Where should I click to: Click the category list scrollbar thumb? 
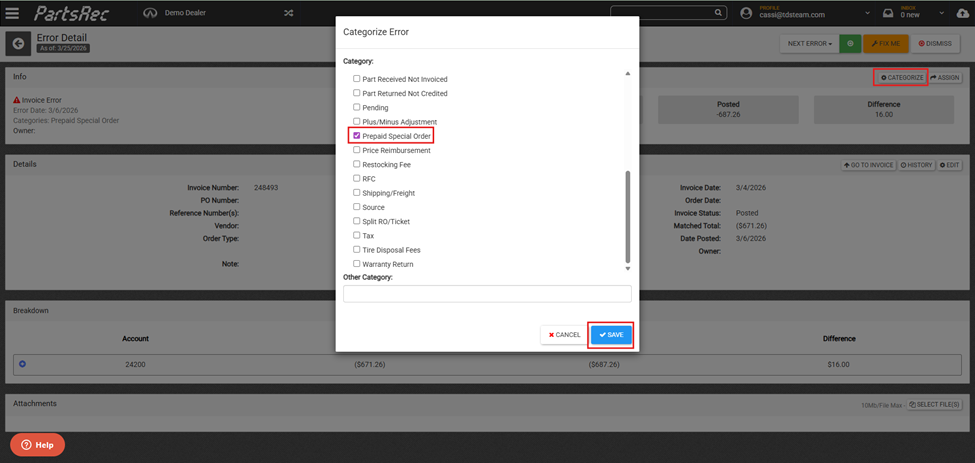click(627, 217)
